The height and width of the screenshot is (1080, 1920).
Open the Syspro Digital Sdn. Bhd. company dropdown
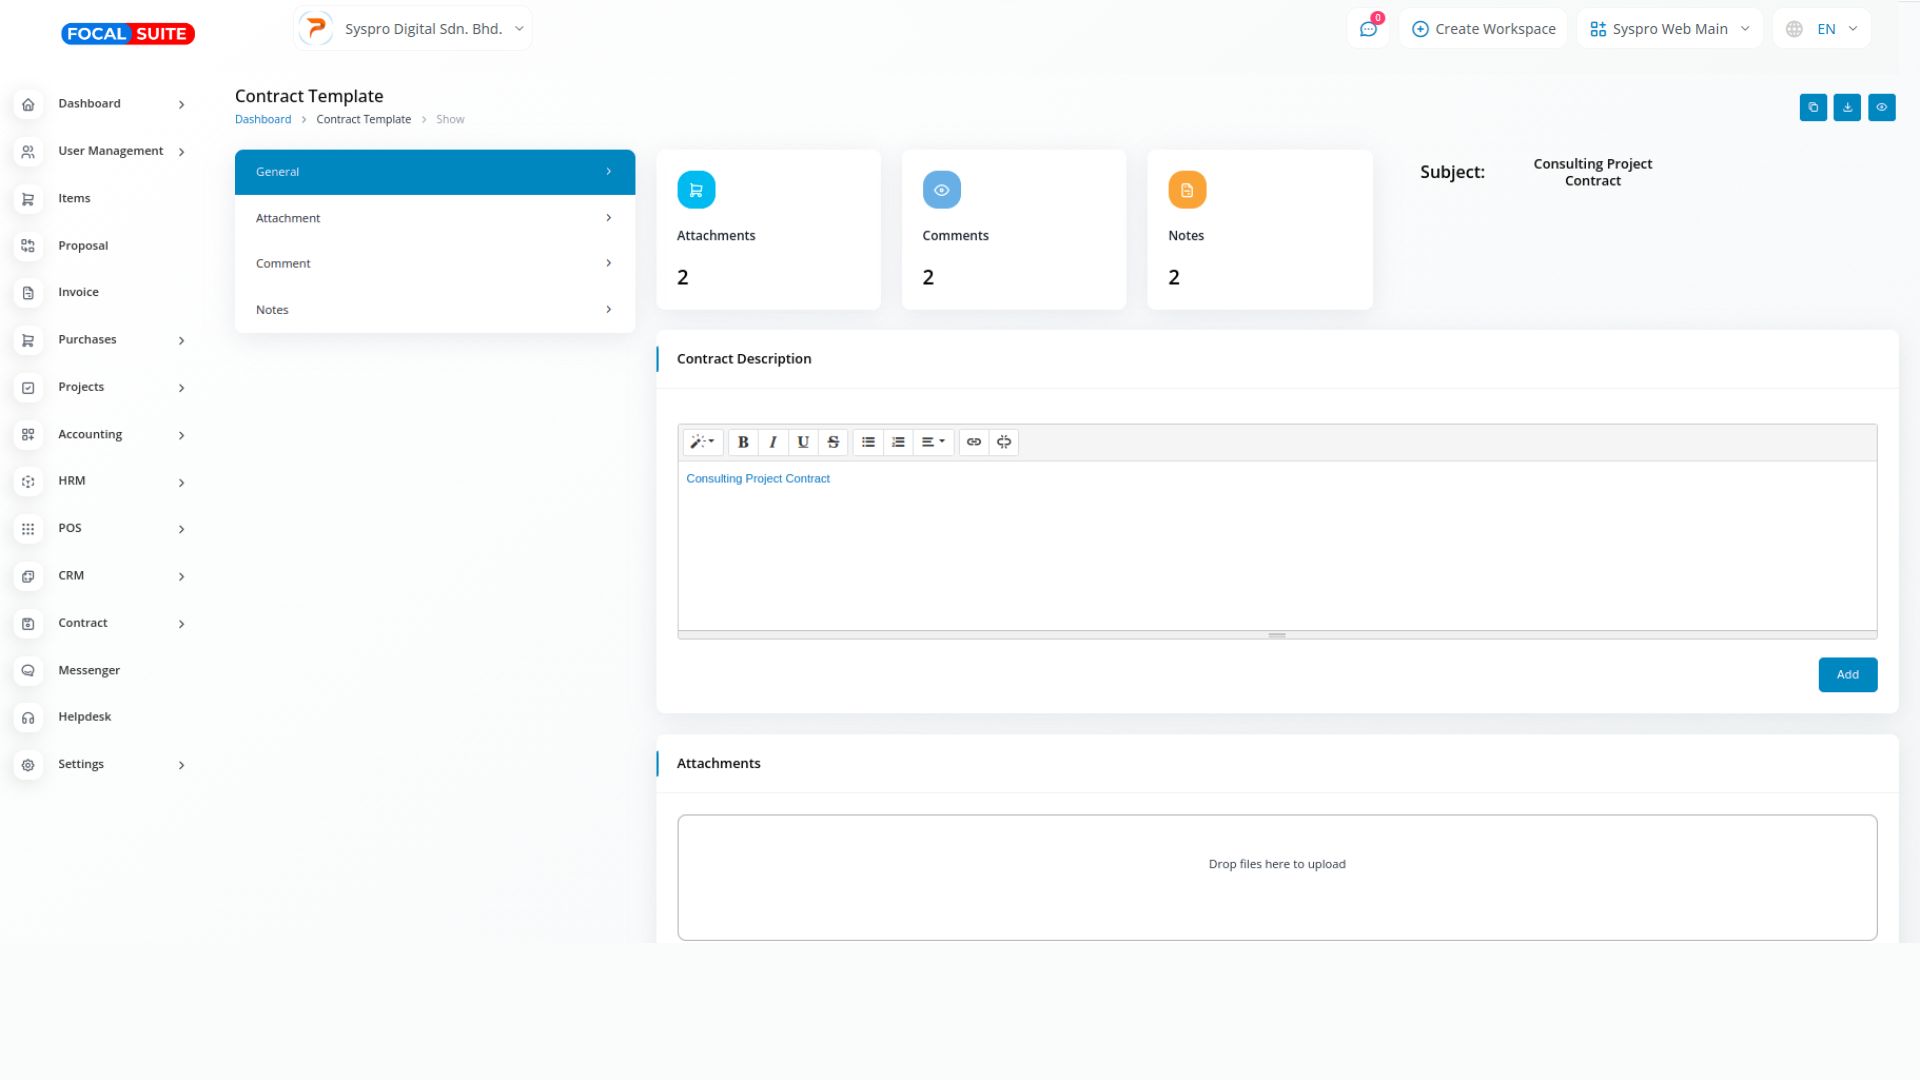click(x=413, y=29)
